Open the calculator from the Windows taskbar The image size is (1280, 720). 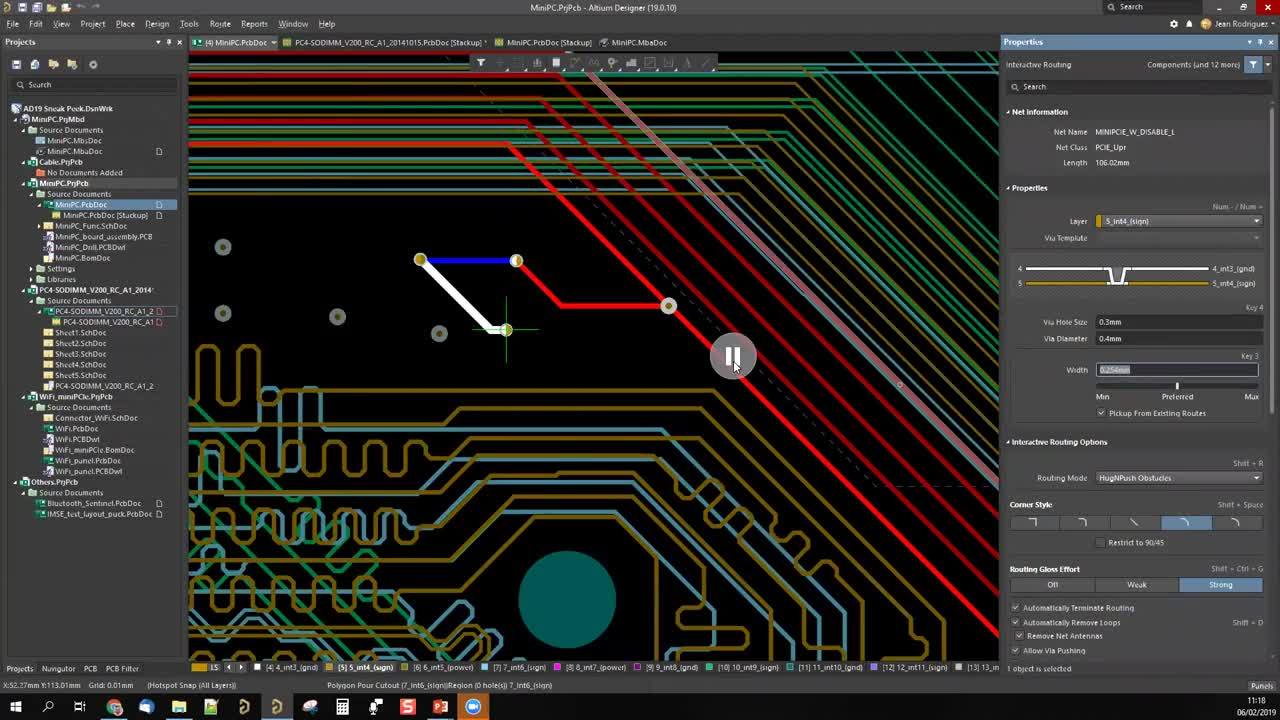(342, 707)
